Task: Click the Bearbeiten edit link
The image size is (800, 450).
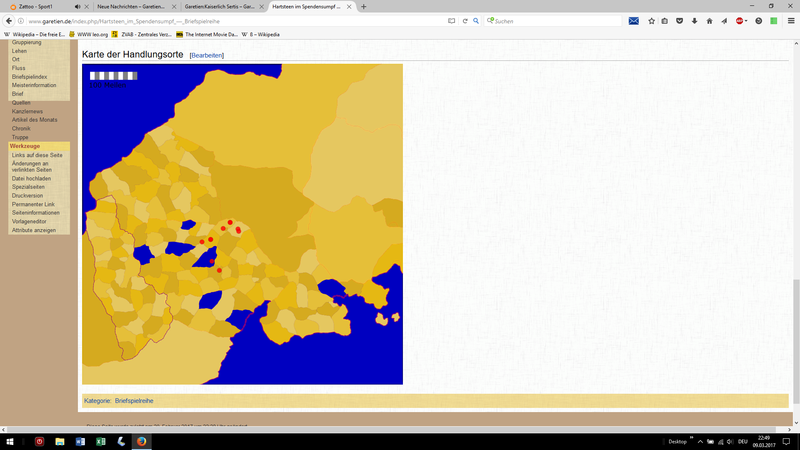Action: click(x=207, y=55)
